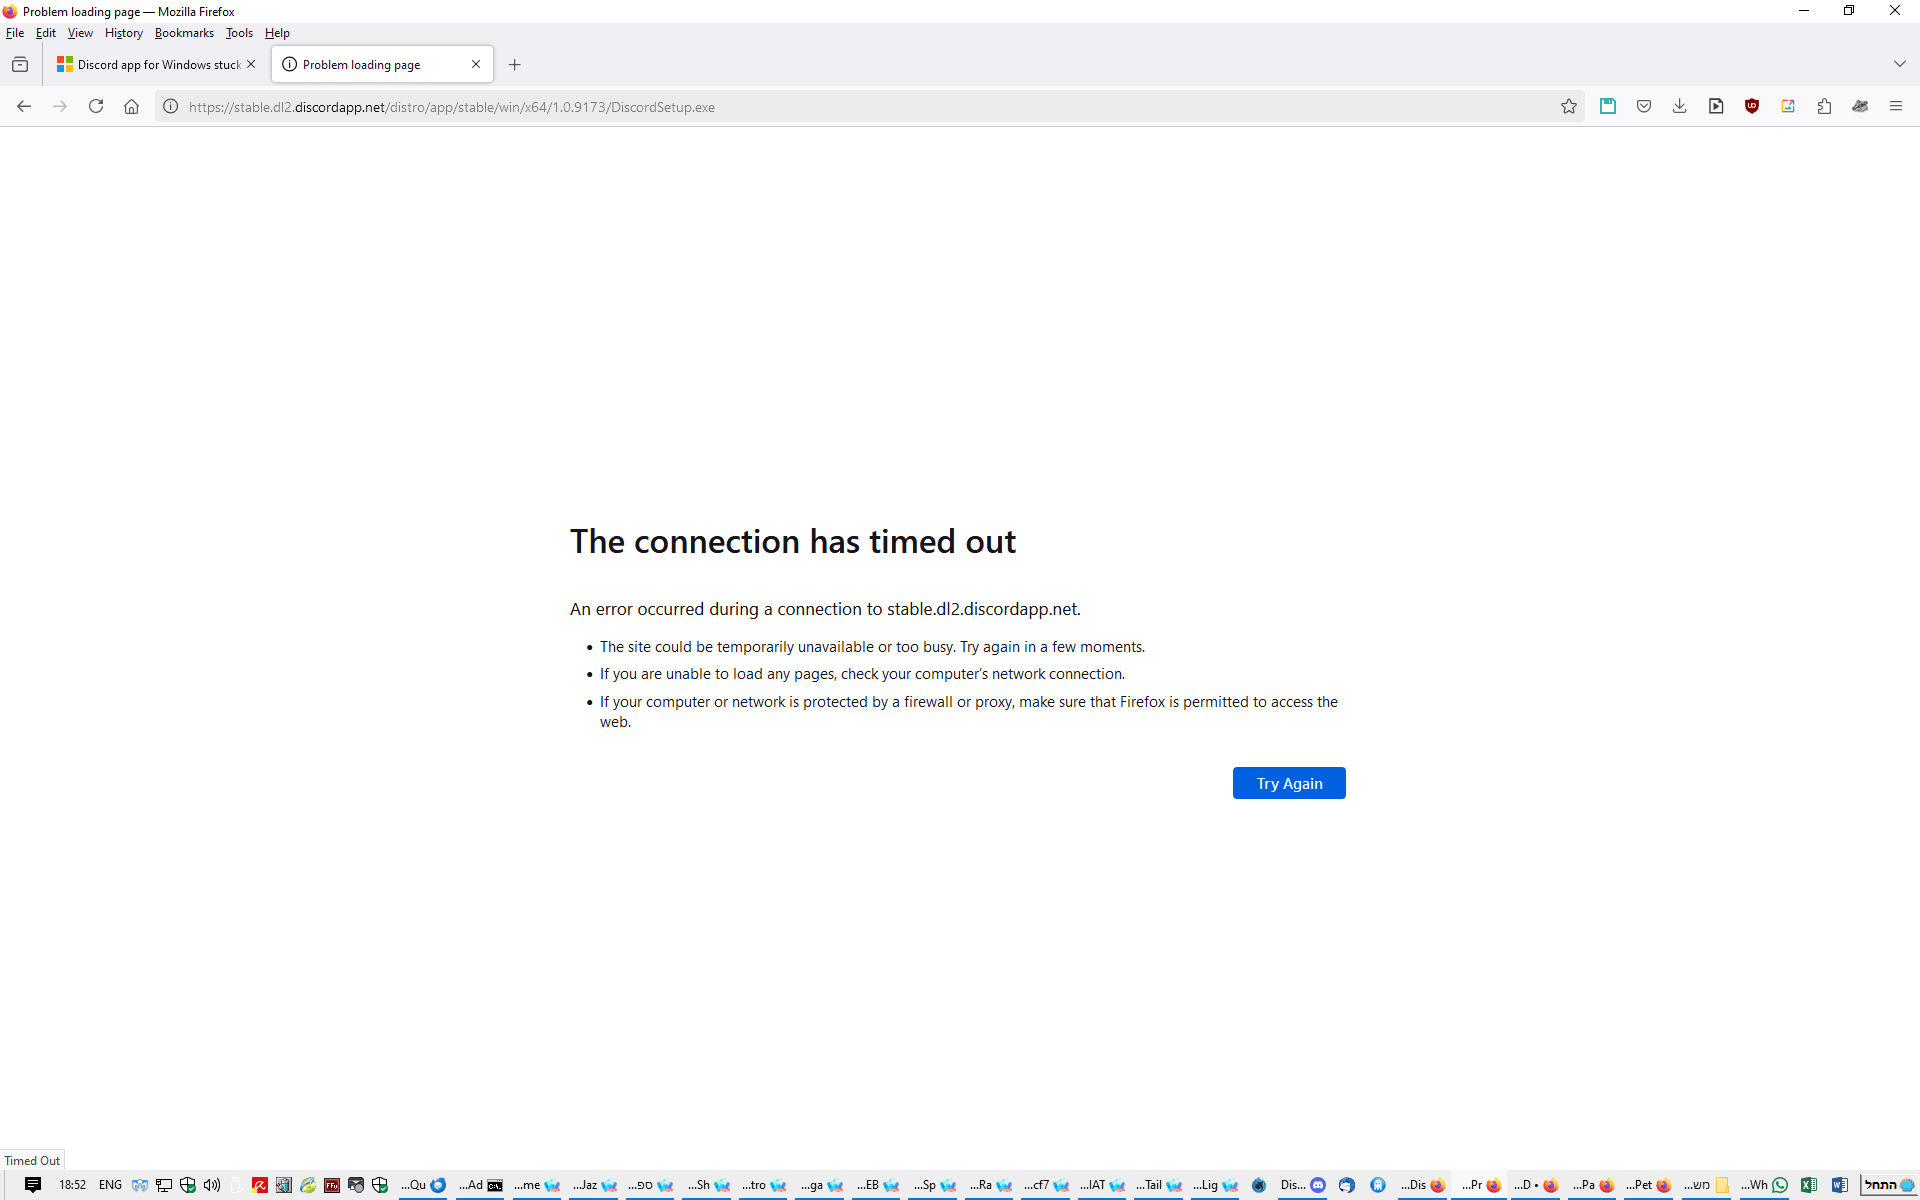
Task: Expand the List all tabs chevron
Action: click(1899, 64)
